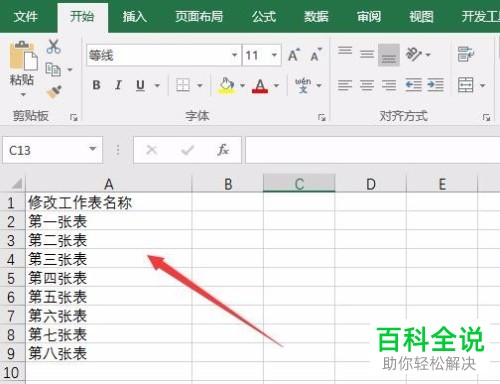Apply yellow fill color bucket
The width and height of the screenshot is (500, 384).
coord(226,85)
